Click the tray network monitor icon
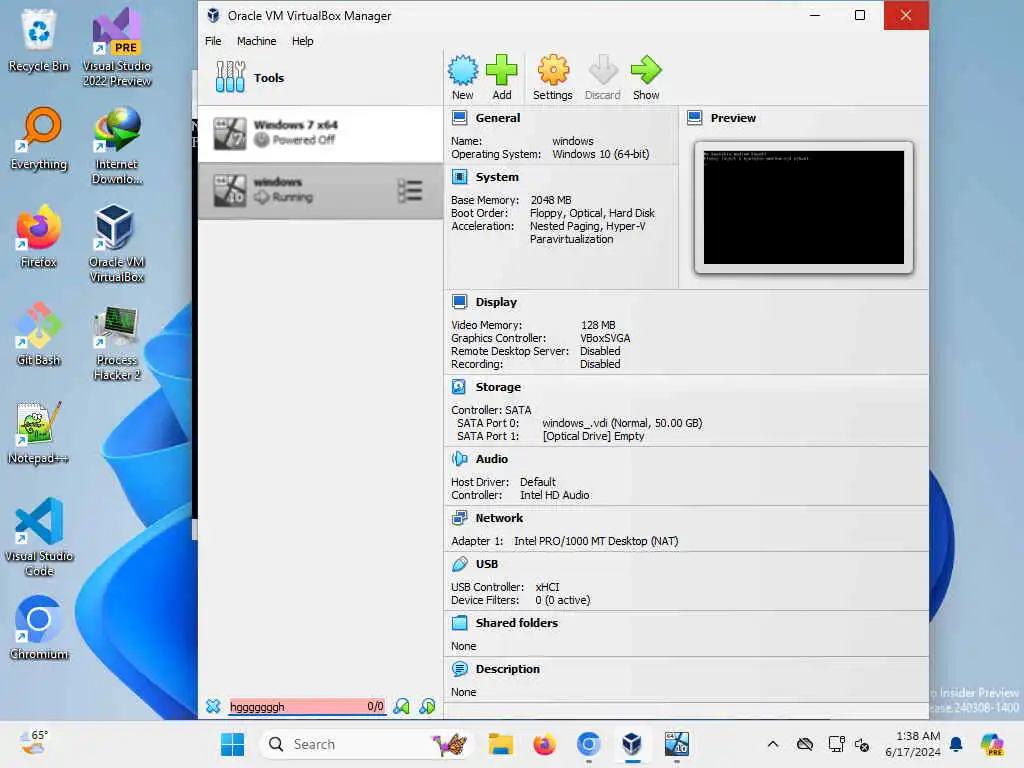 [x=836, y=744]
